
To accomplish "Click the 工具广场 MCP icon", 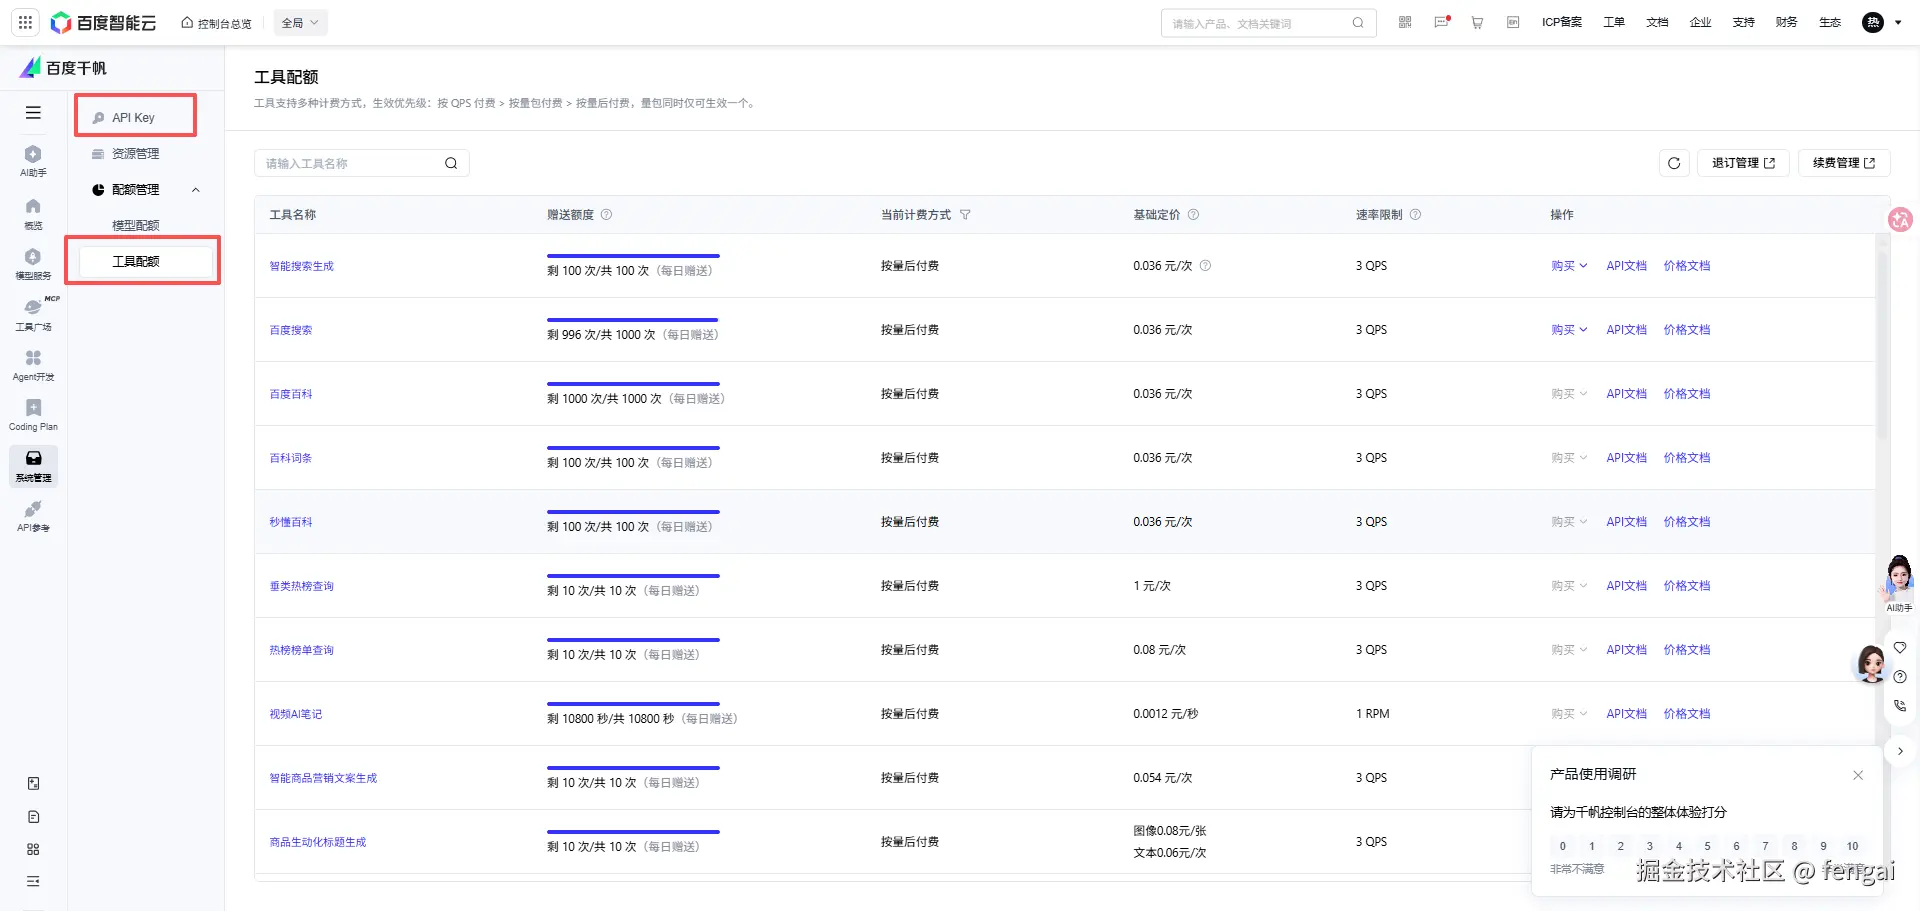I will [33, 315].
